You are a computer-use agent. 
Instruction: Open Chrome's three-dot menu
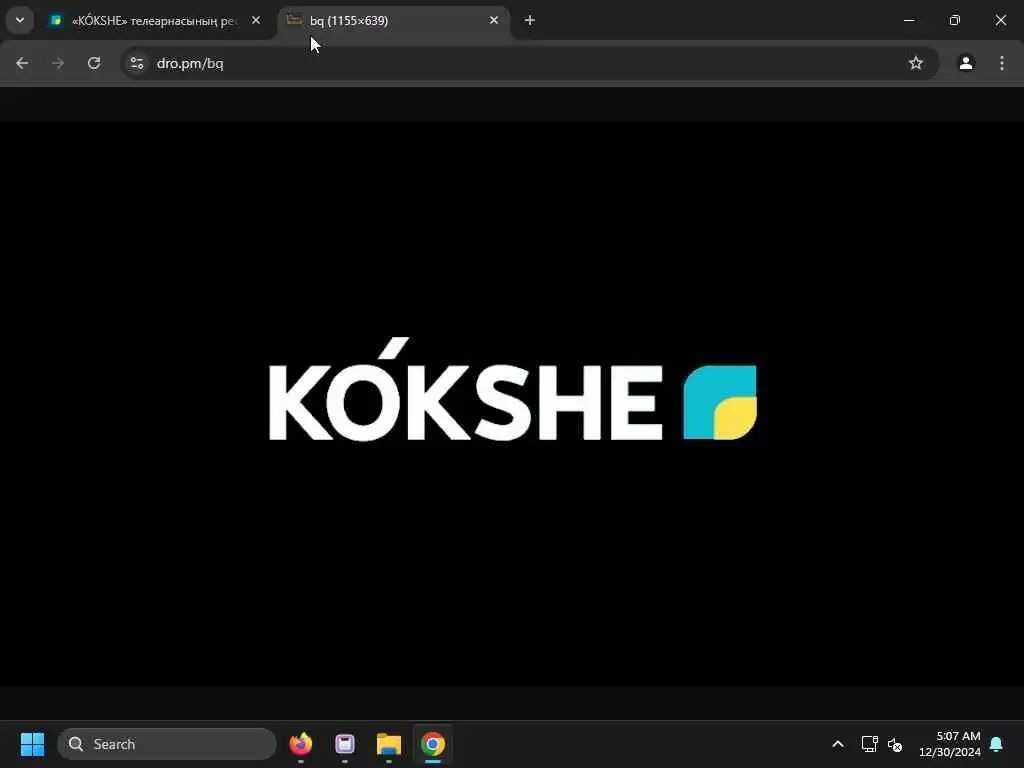1002,63
